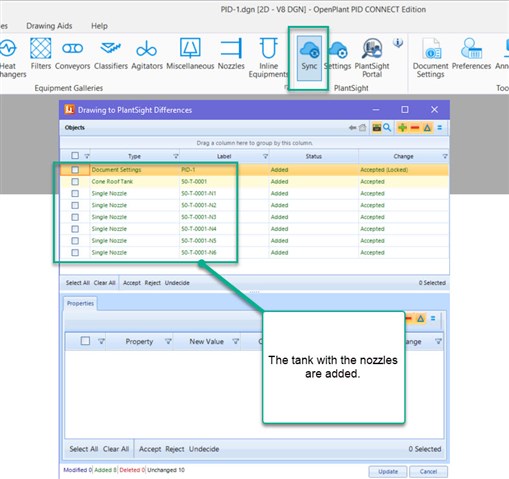Click the Status column header
The height and width of the screenshot is (479, 509).
(x=314, y=156)
